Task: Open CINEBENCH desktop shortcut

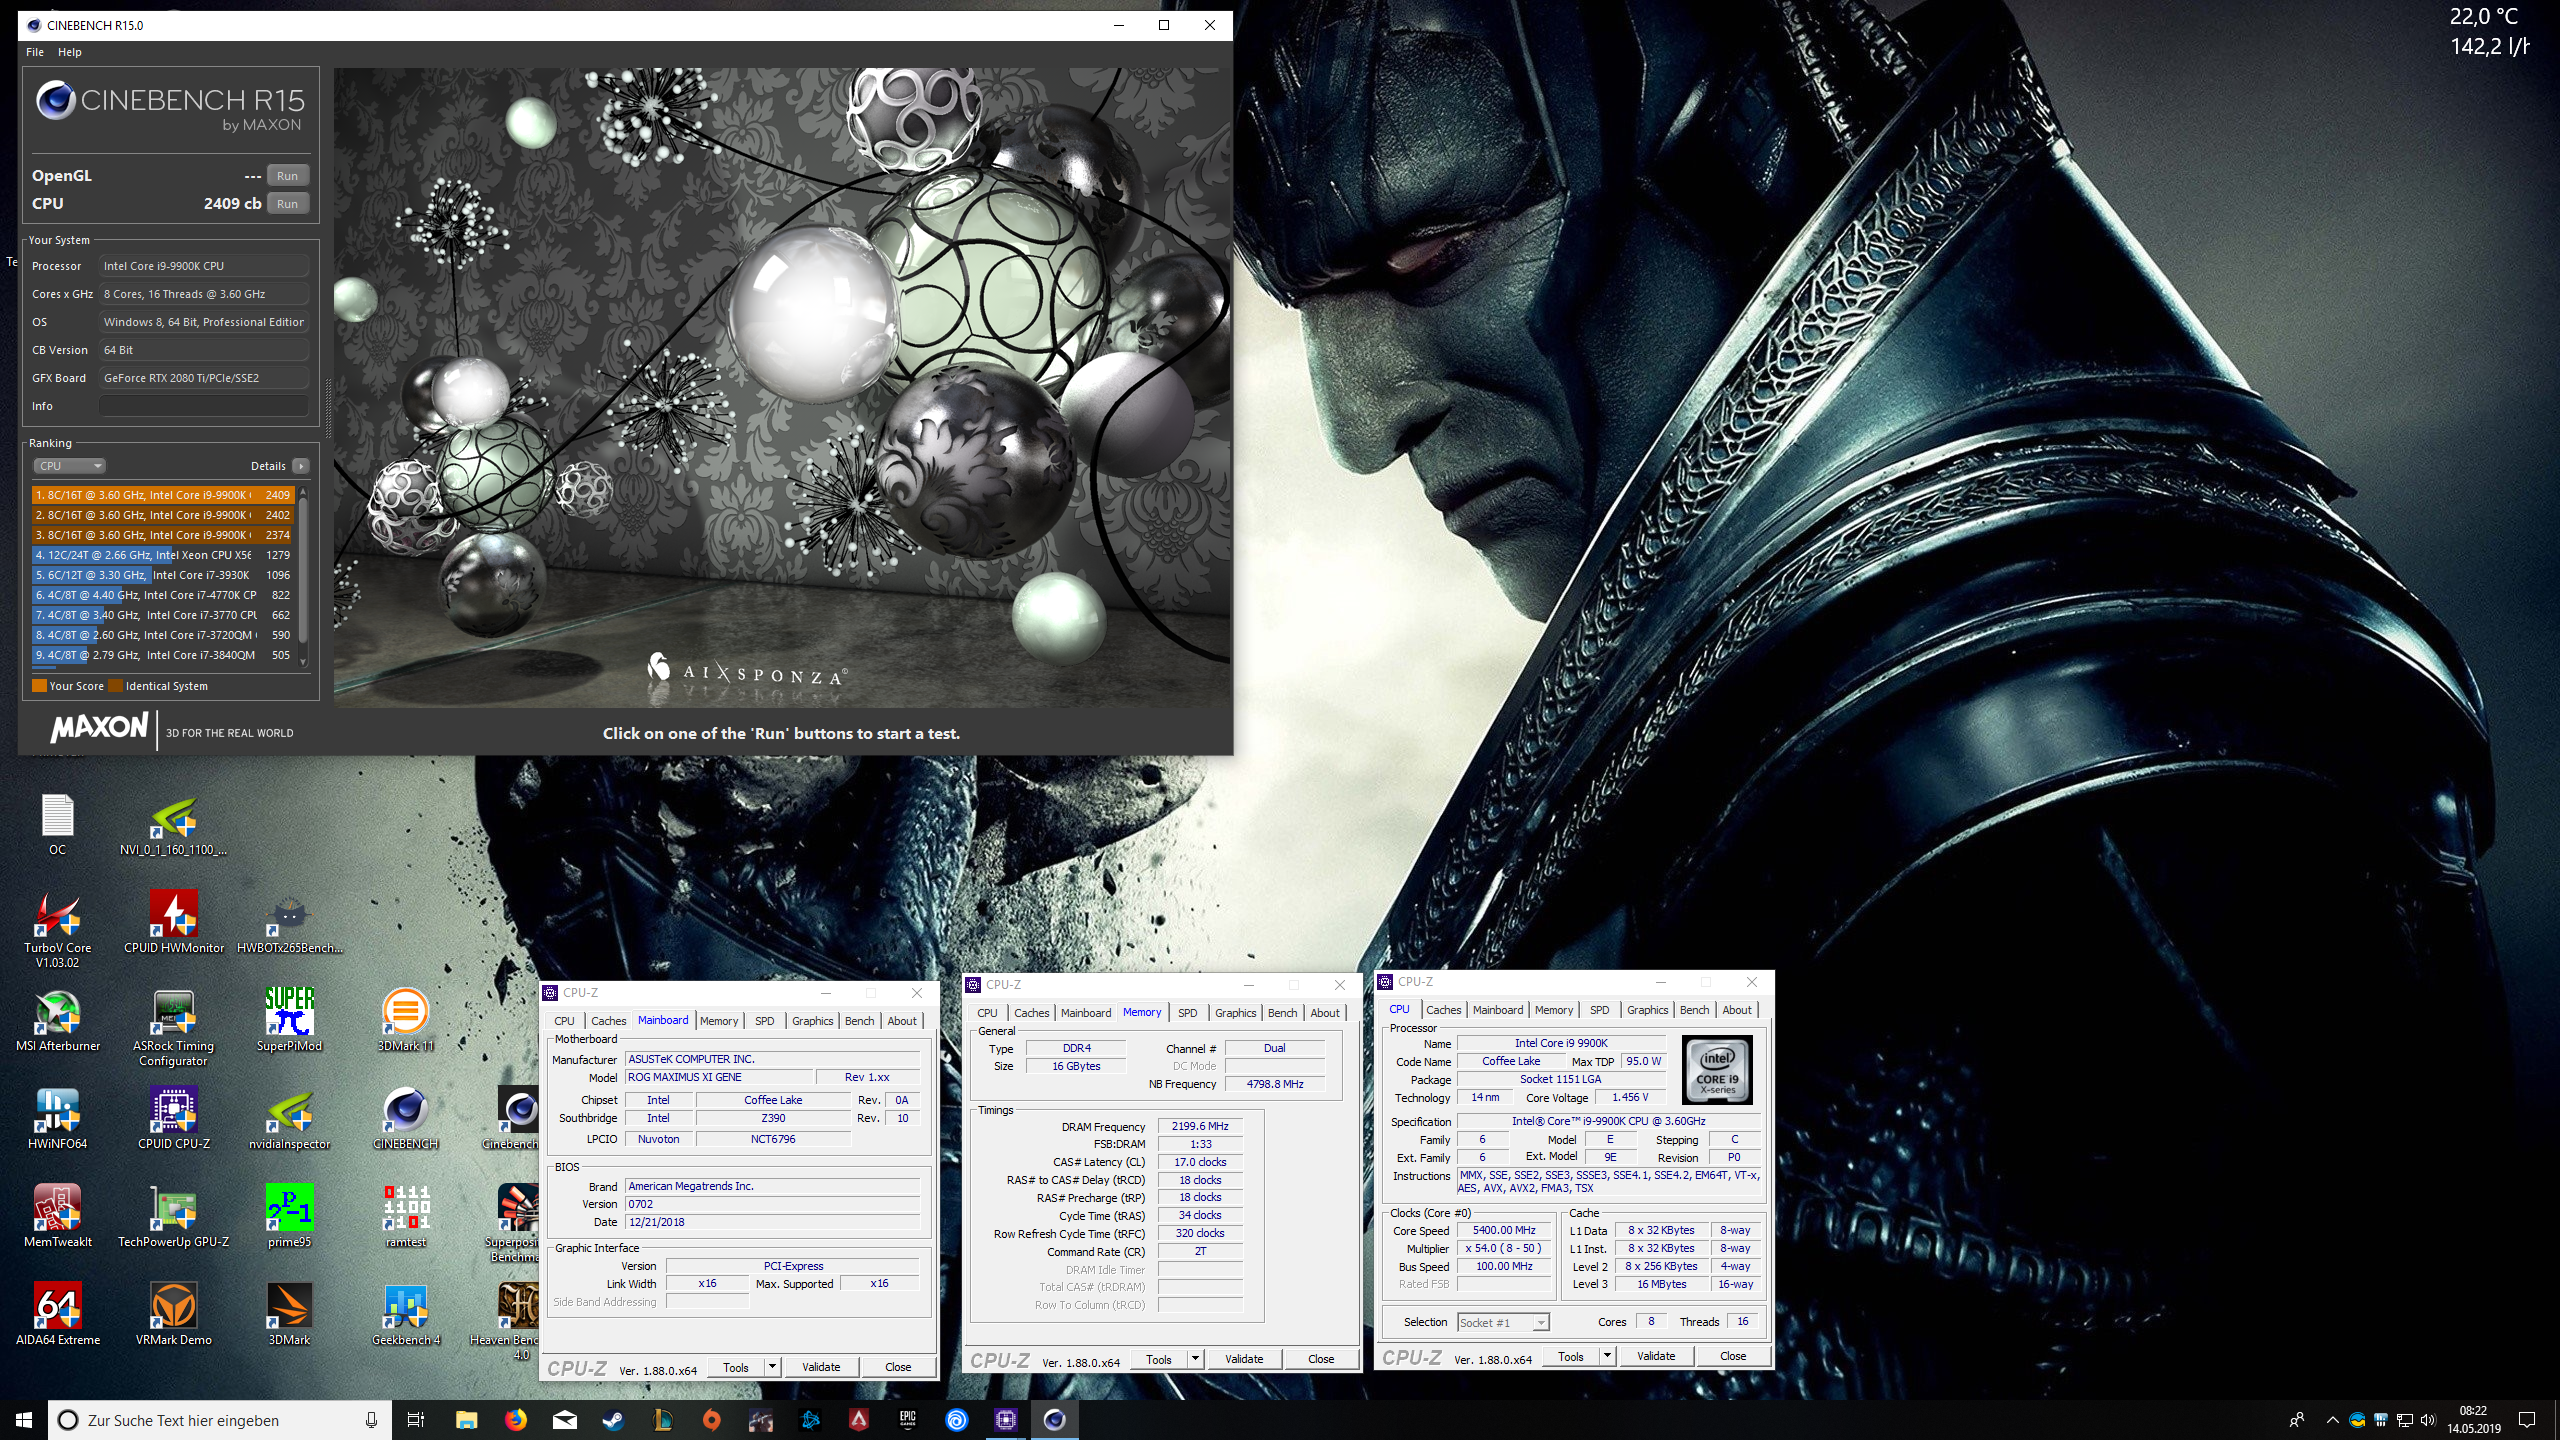Action: [x=405, y=1118]
